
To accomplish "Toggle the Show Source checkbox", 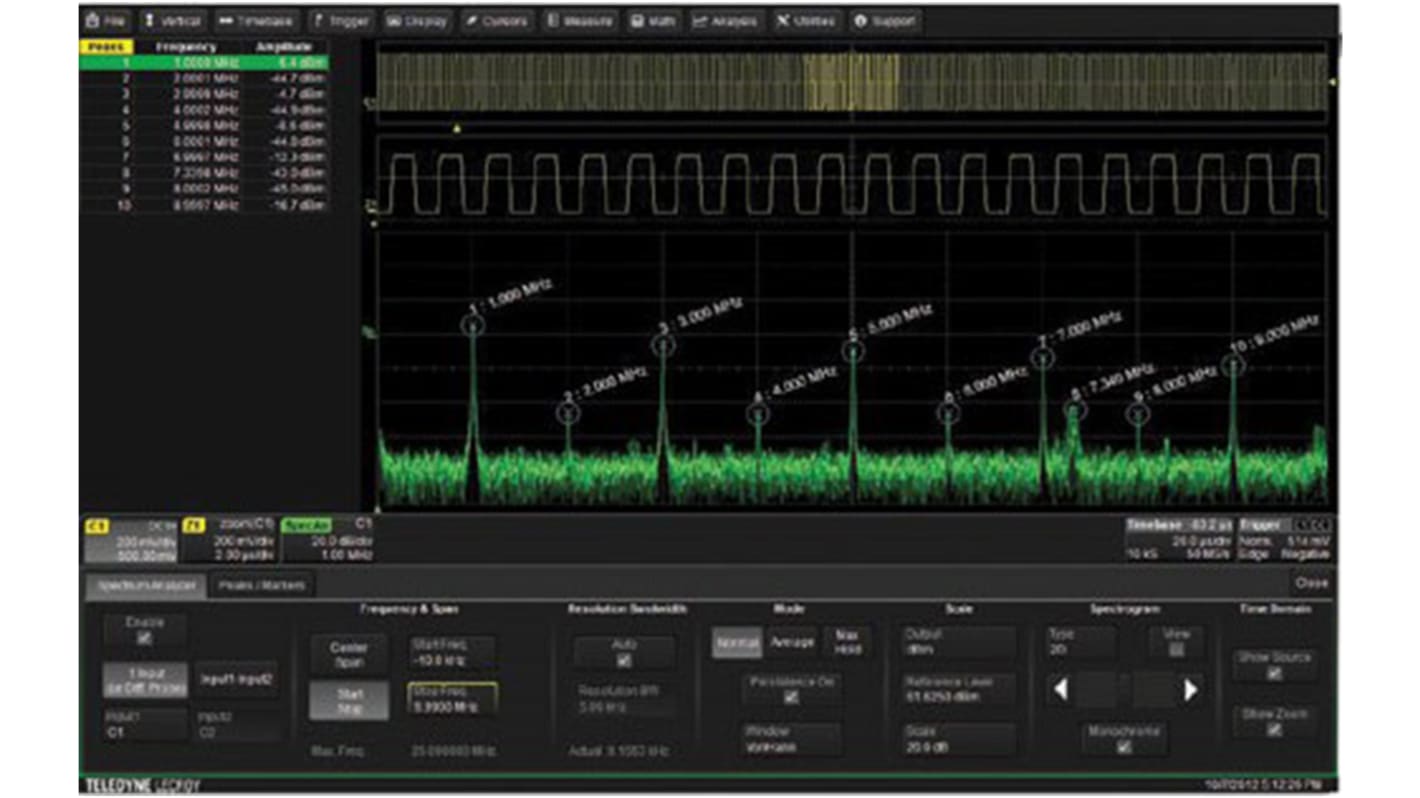I will 1274,674.
